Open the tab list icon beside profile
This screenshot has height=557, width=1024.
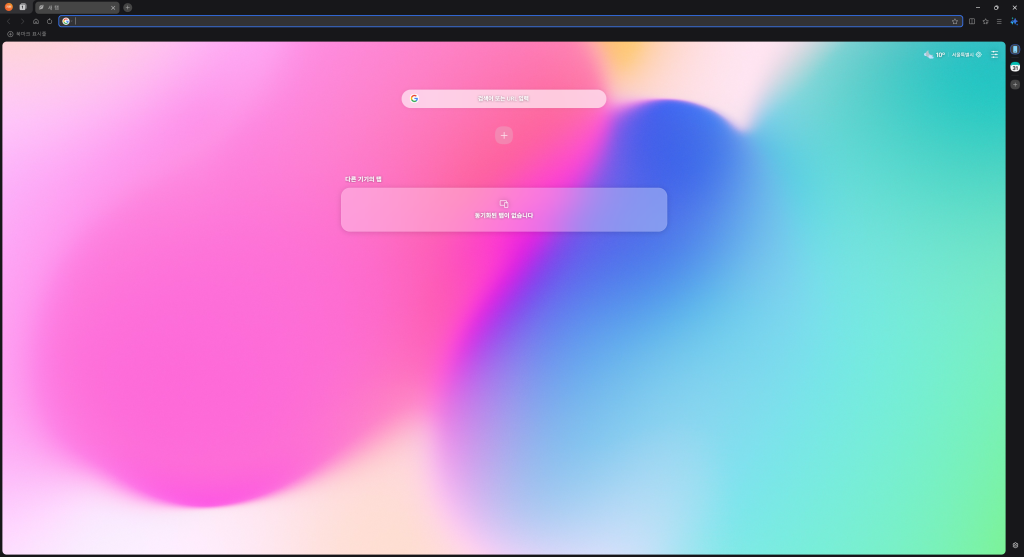pos(23,7)
